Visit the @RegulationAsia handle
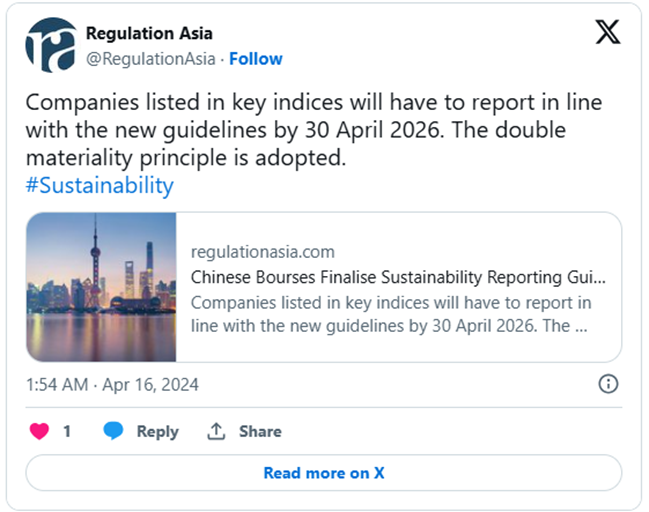Screen dimensions: 649x512 pyautogui.click(x=150, y=58)
